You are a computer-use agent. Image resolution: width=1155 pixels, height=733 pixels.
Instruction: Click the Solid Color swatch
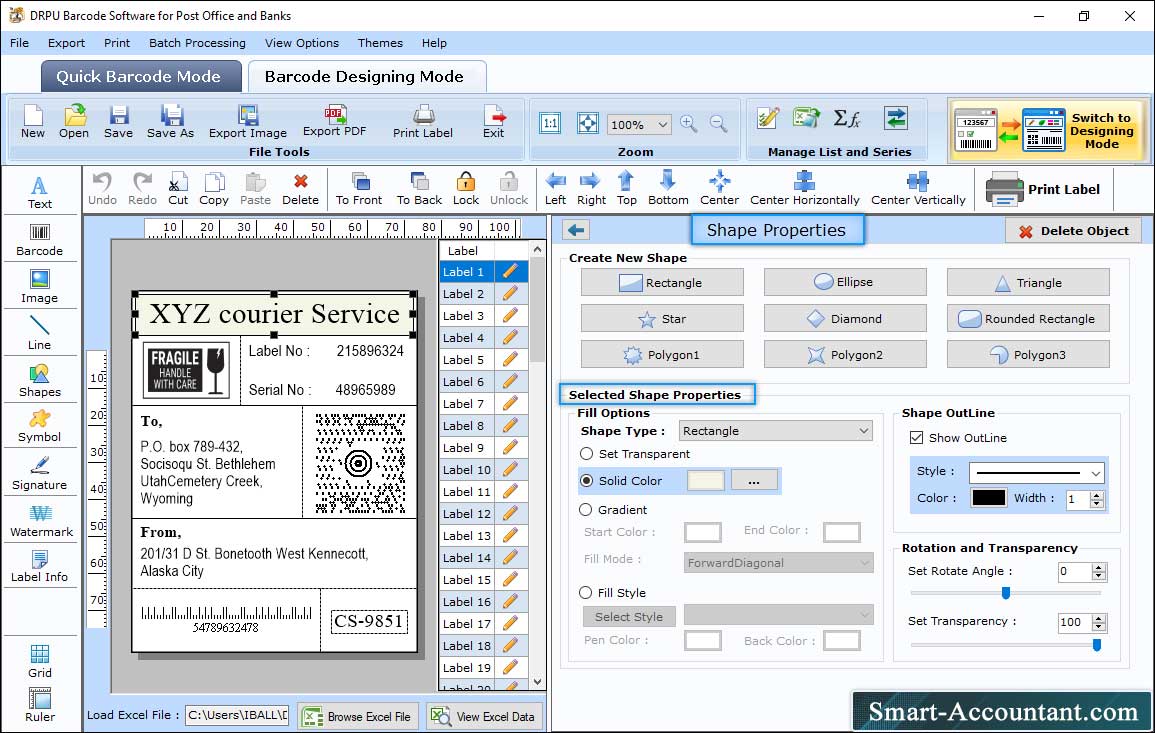[706, 480]
